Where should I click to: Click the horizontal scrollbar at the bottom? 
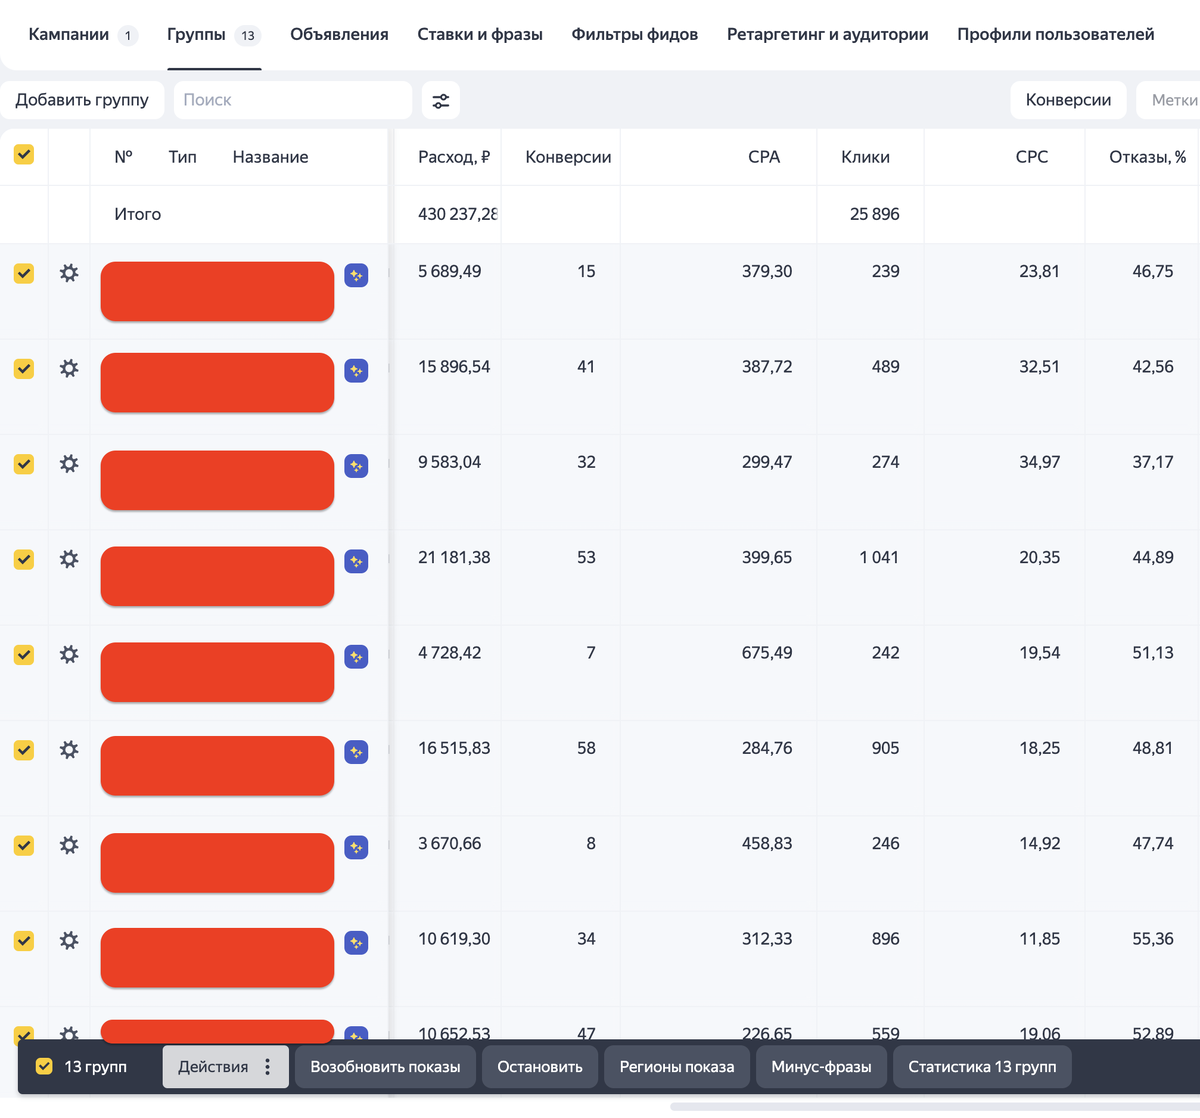[935, 1107]
